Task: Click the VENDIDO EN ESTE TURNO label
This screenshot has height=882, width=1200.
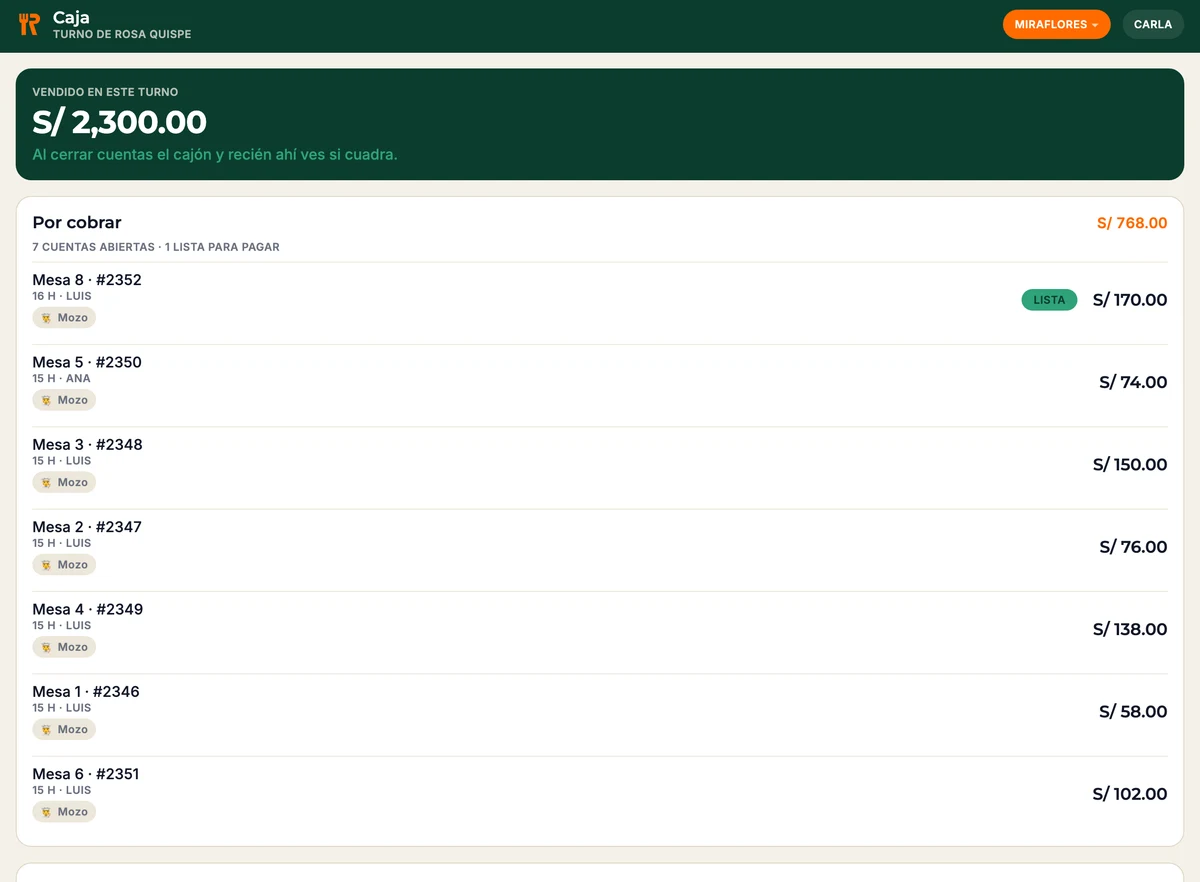Action: pyautogui.click(x=105, y=92)
